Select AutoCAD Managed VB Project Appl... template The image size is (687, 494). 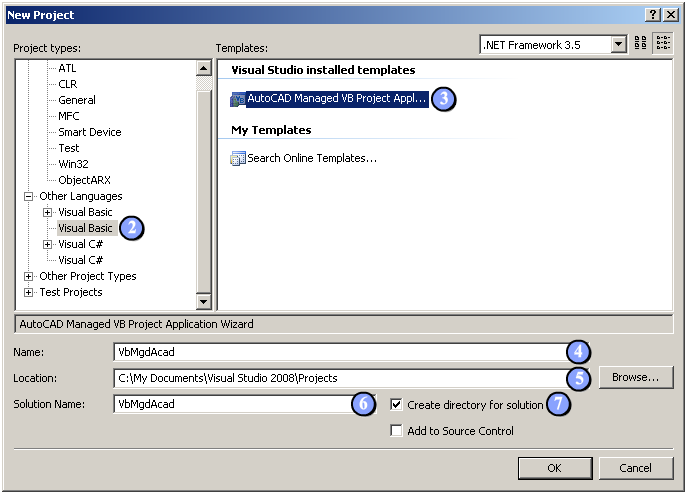click(337, 99)
